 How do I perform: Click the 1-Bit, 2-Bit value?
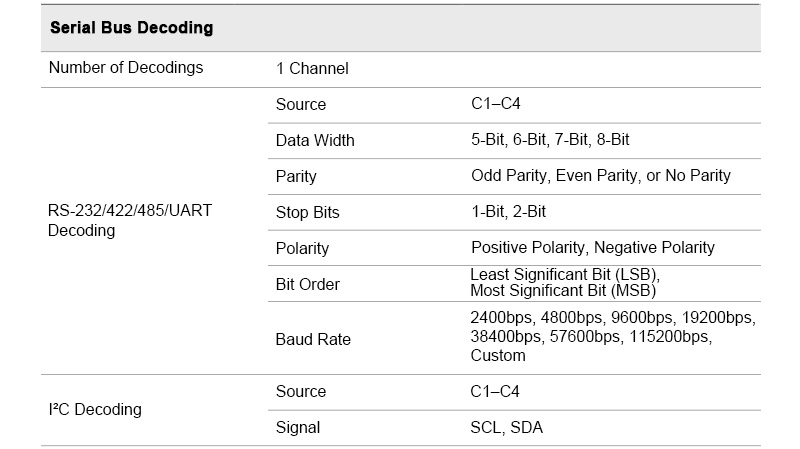[x=508, y=212]
